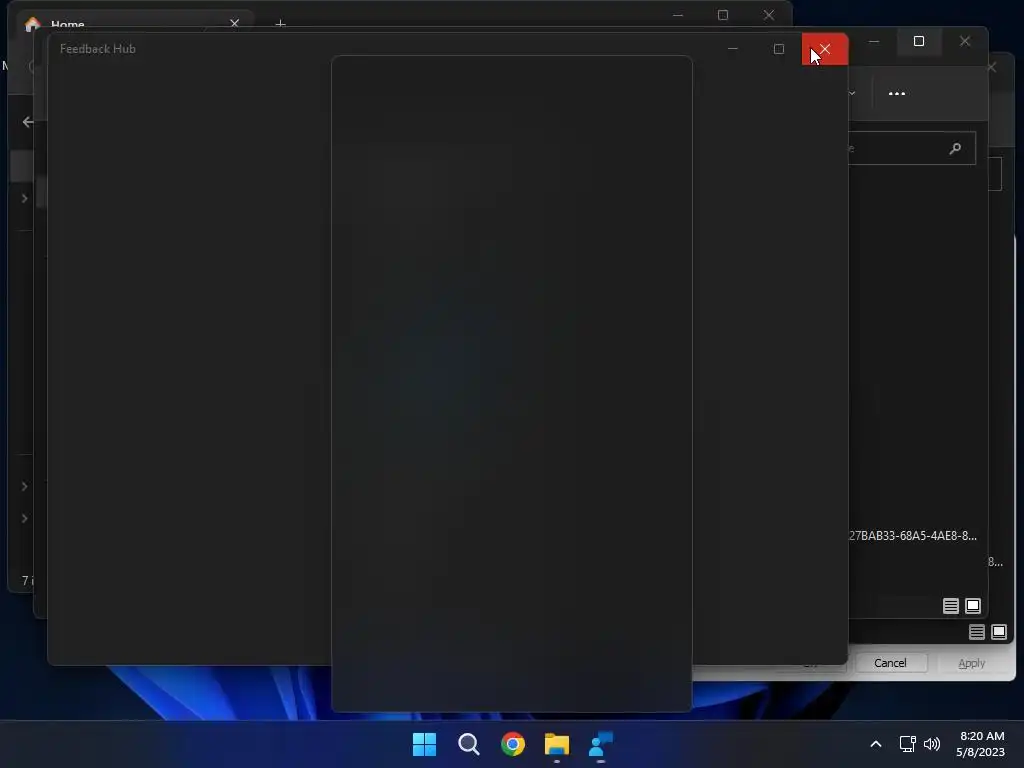Select the 27BAB33-68A5-4AE8-8... item
The width and height of the screenshot is (1024, 768).
tap(913, 536)
